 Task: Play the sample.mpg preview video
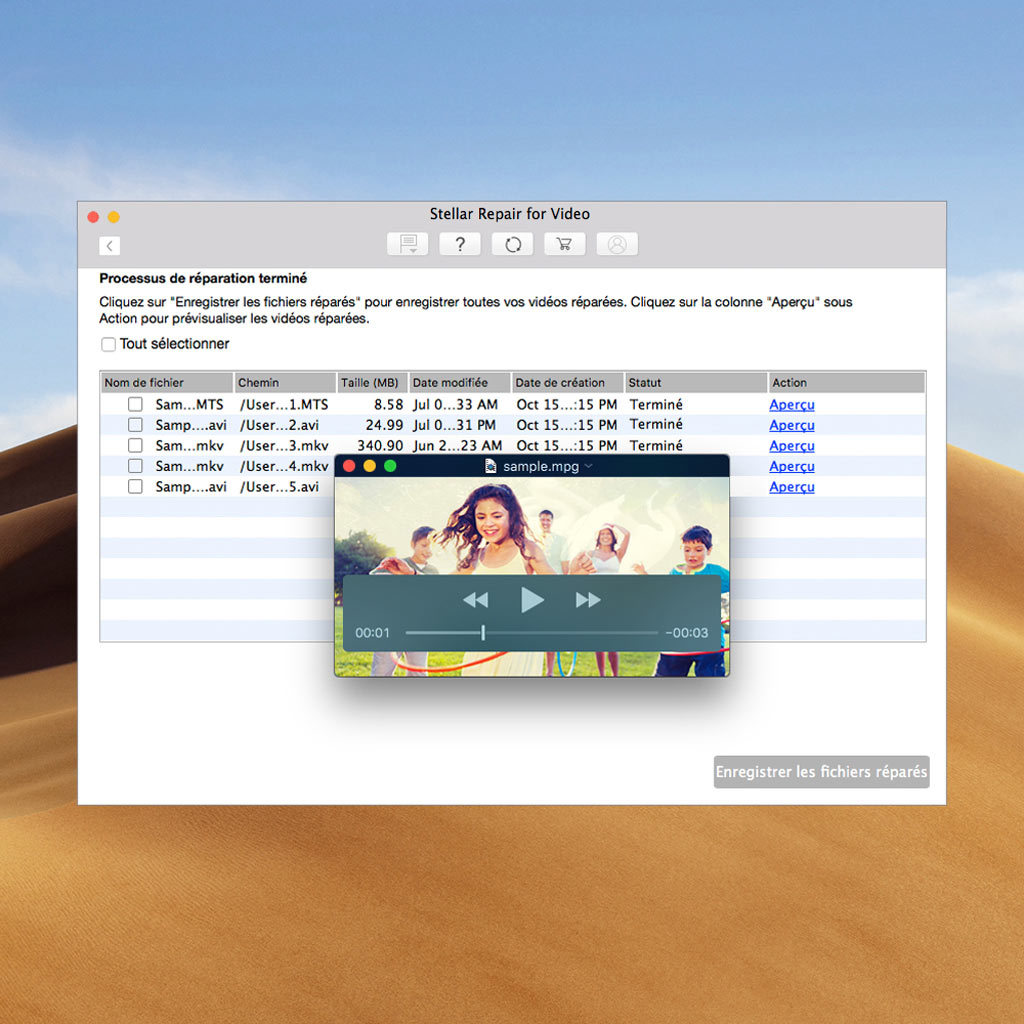point(532,600)
